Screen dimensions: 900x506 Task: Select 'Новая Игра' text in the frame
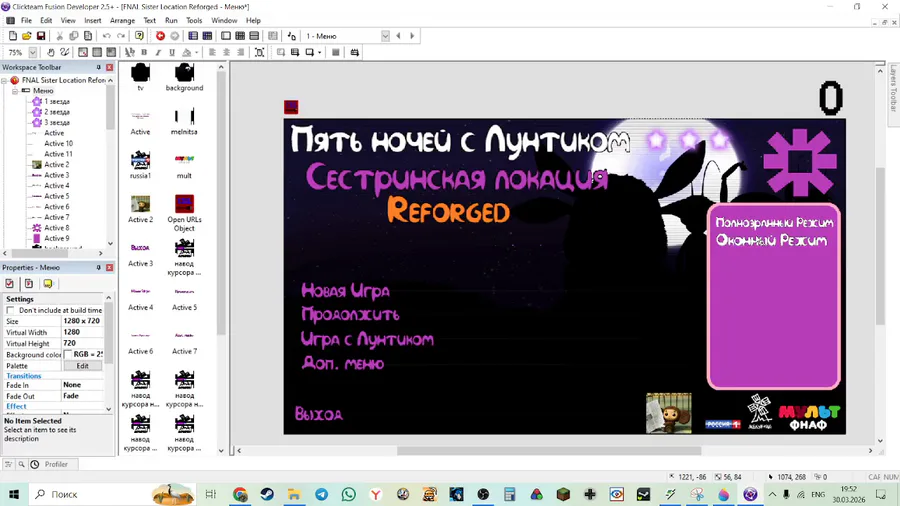(346, 291)
